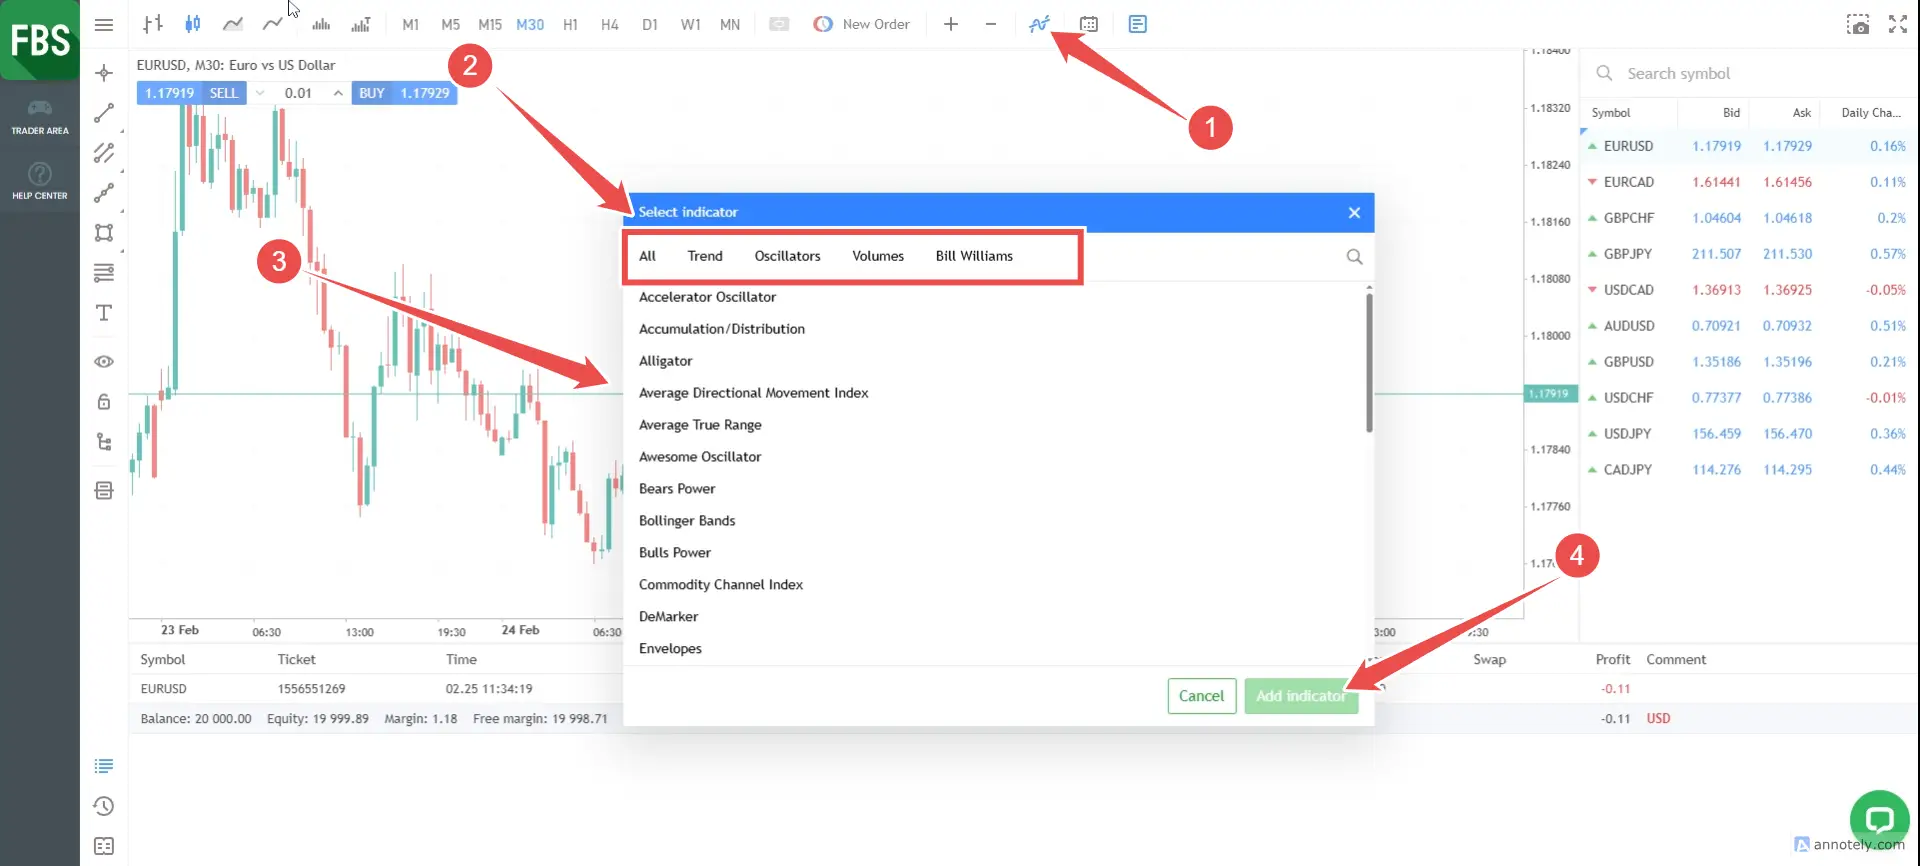The image size is (1920, 866).
Task: Click the zoom in plus icon
Action: (951, 24)
